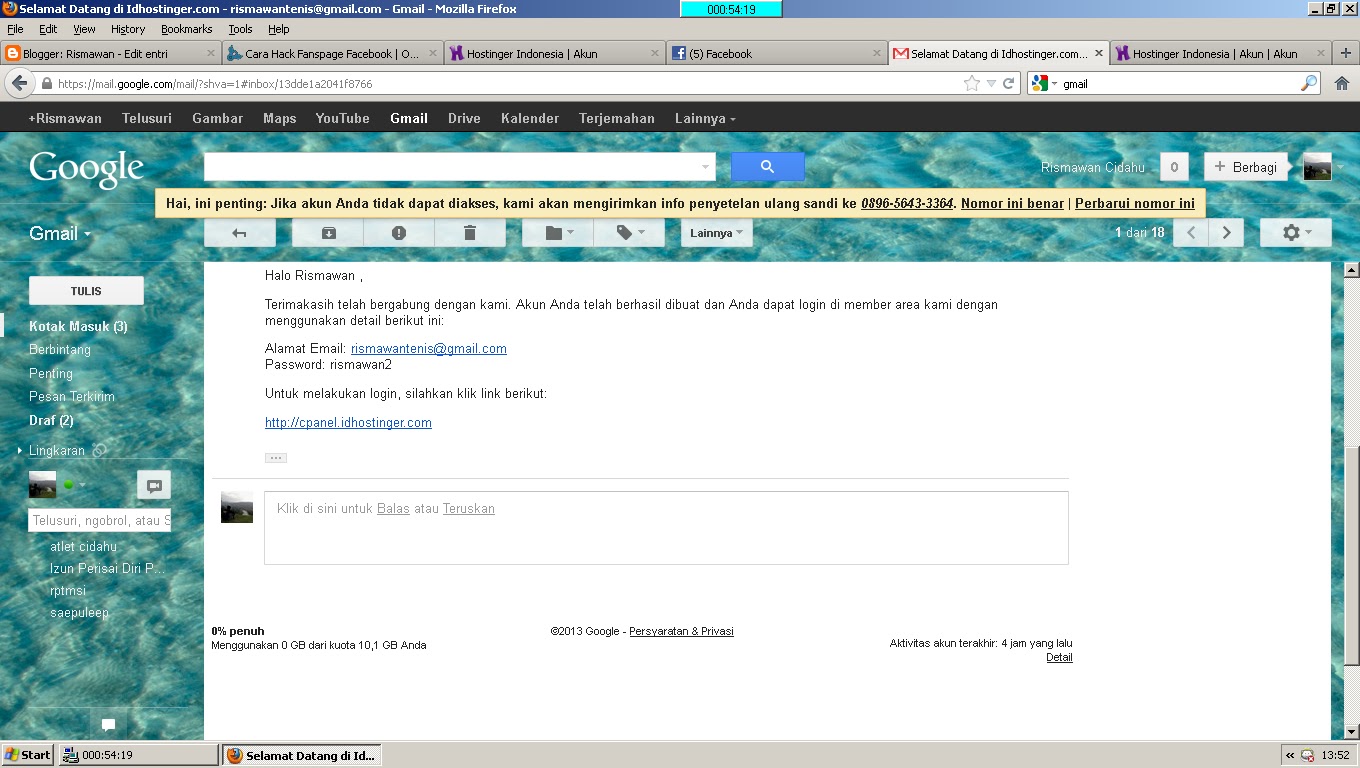The image size is (1360, 768).
Task: Close the Selamat Datang di Idhostinger tab
Action: coord(1098,54)
